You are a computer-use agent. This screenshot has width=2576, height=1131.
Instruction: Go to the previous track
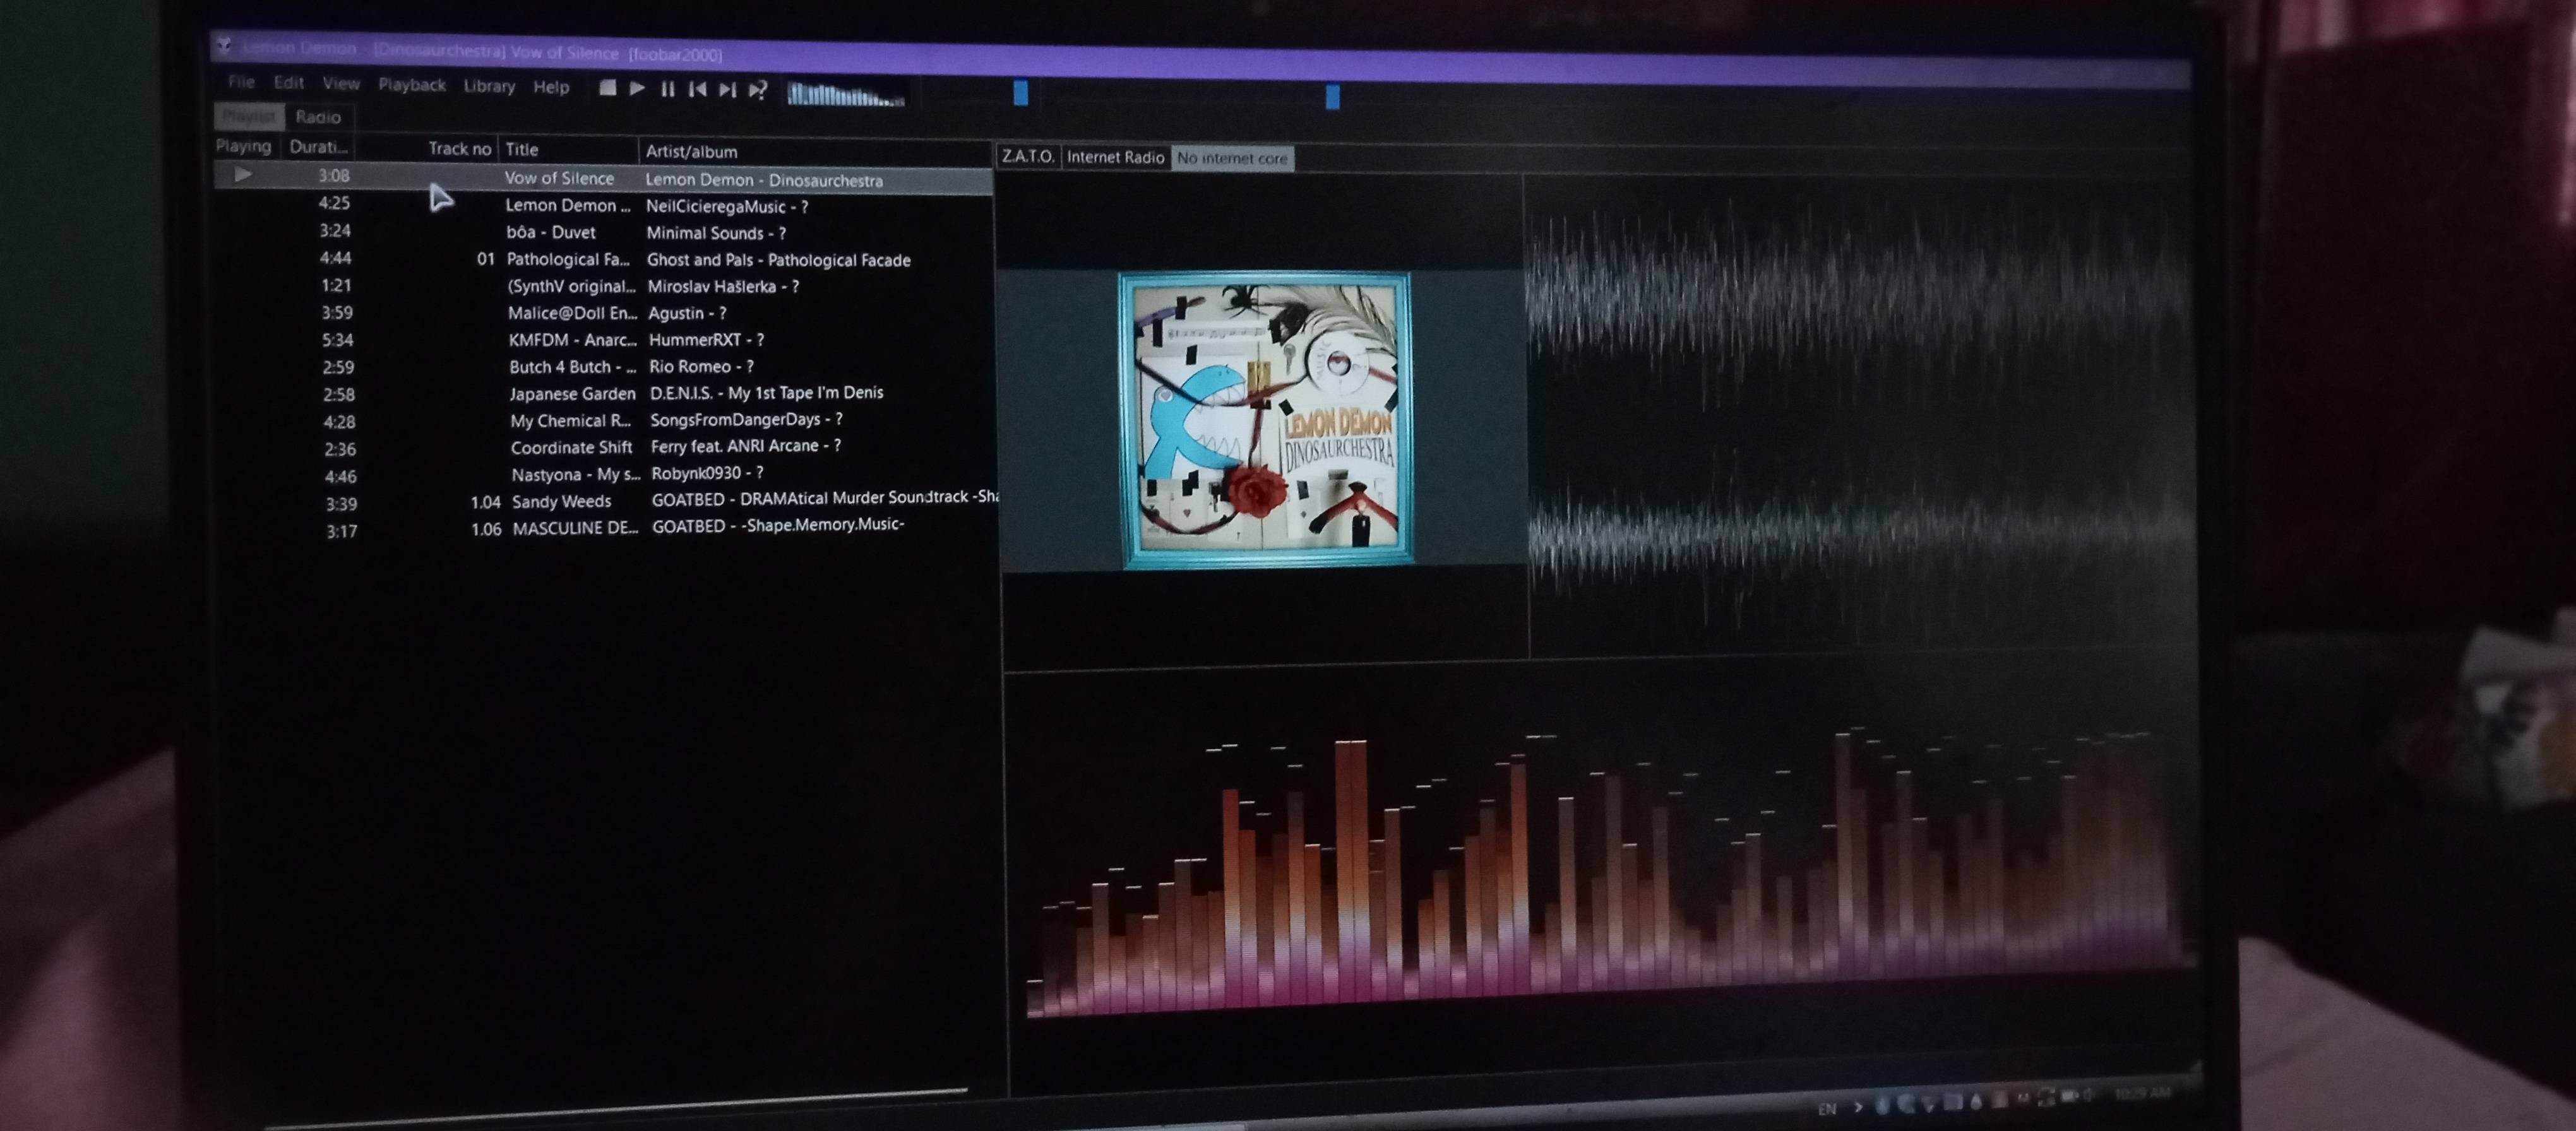[697, 89]
